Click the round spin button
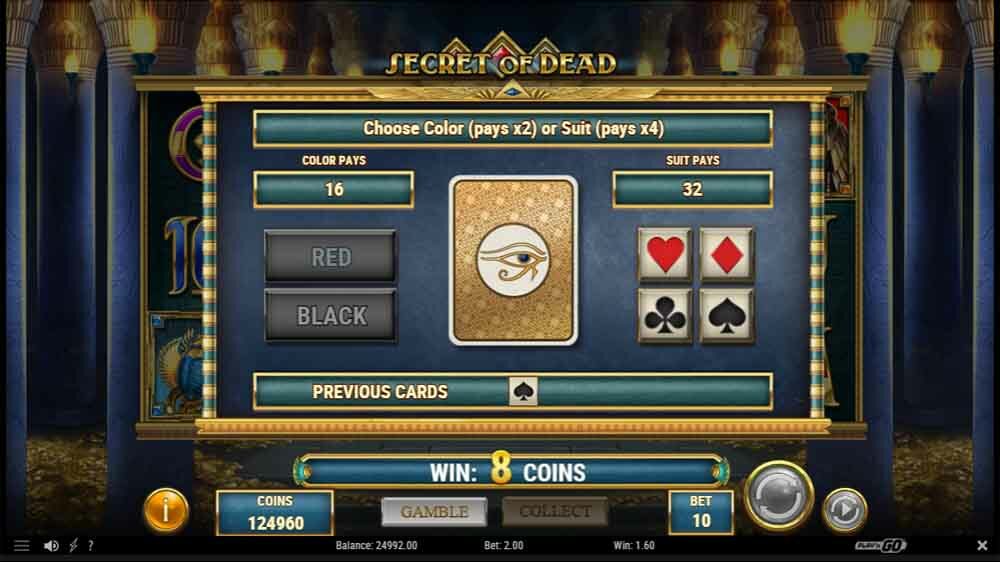This screenshot has height=562, width=1000. point(779,495)
